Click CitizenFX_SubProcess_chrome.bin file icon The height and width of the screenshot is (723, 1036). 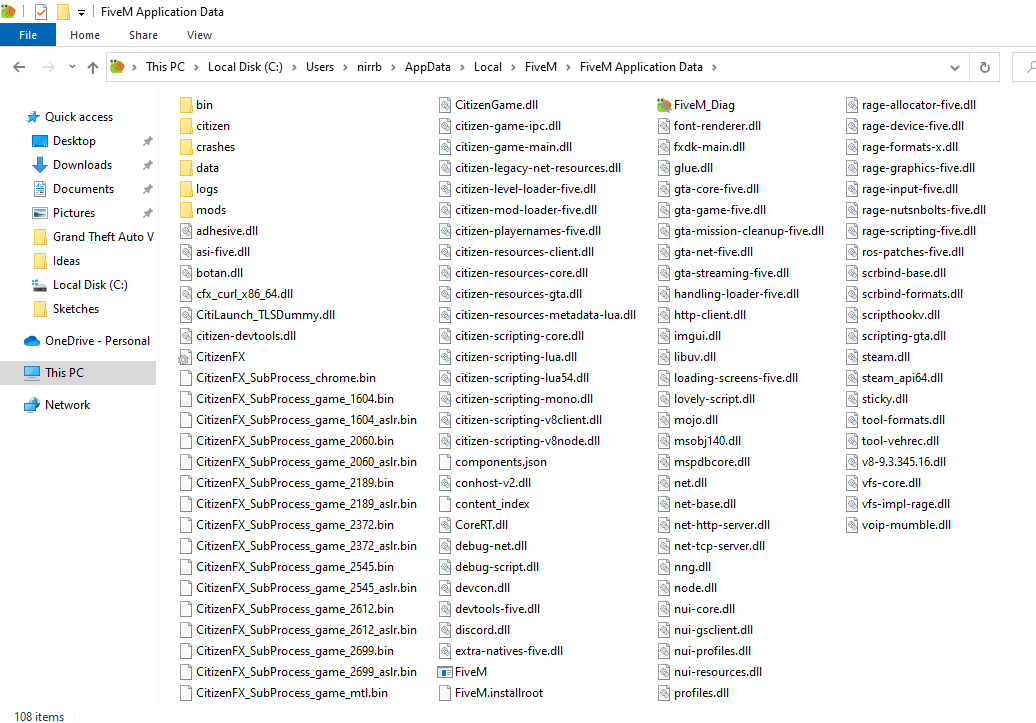(x=186, y=378)
